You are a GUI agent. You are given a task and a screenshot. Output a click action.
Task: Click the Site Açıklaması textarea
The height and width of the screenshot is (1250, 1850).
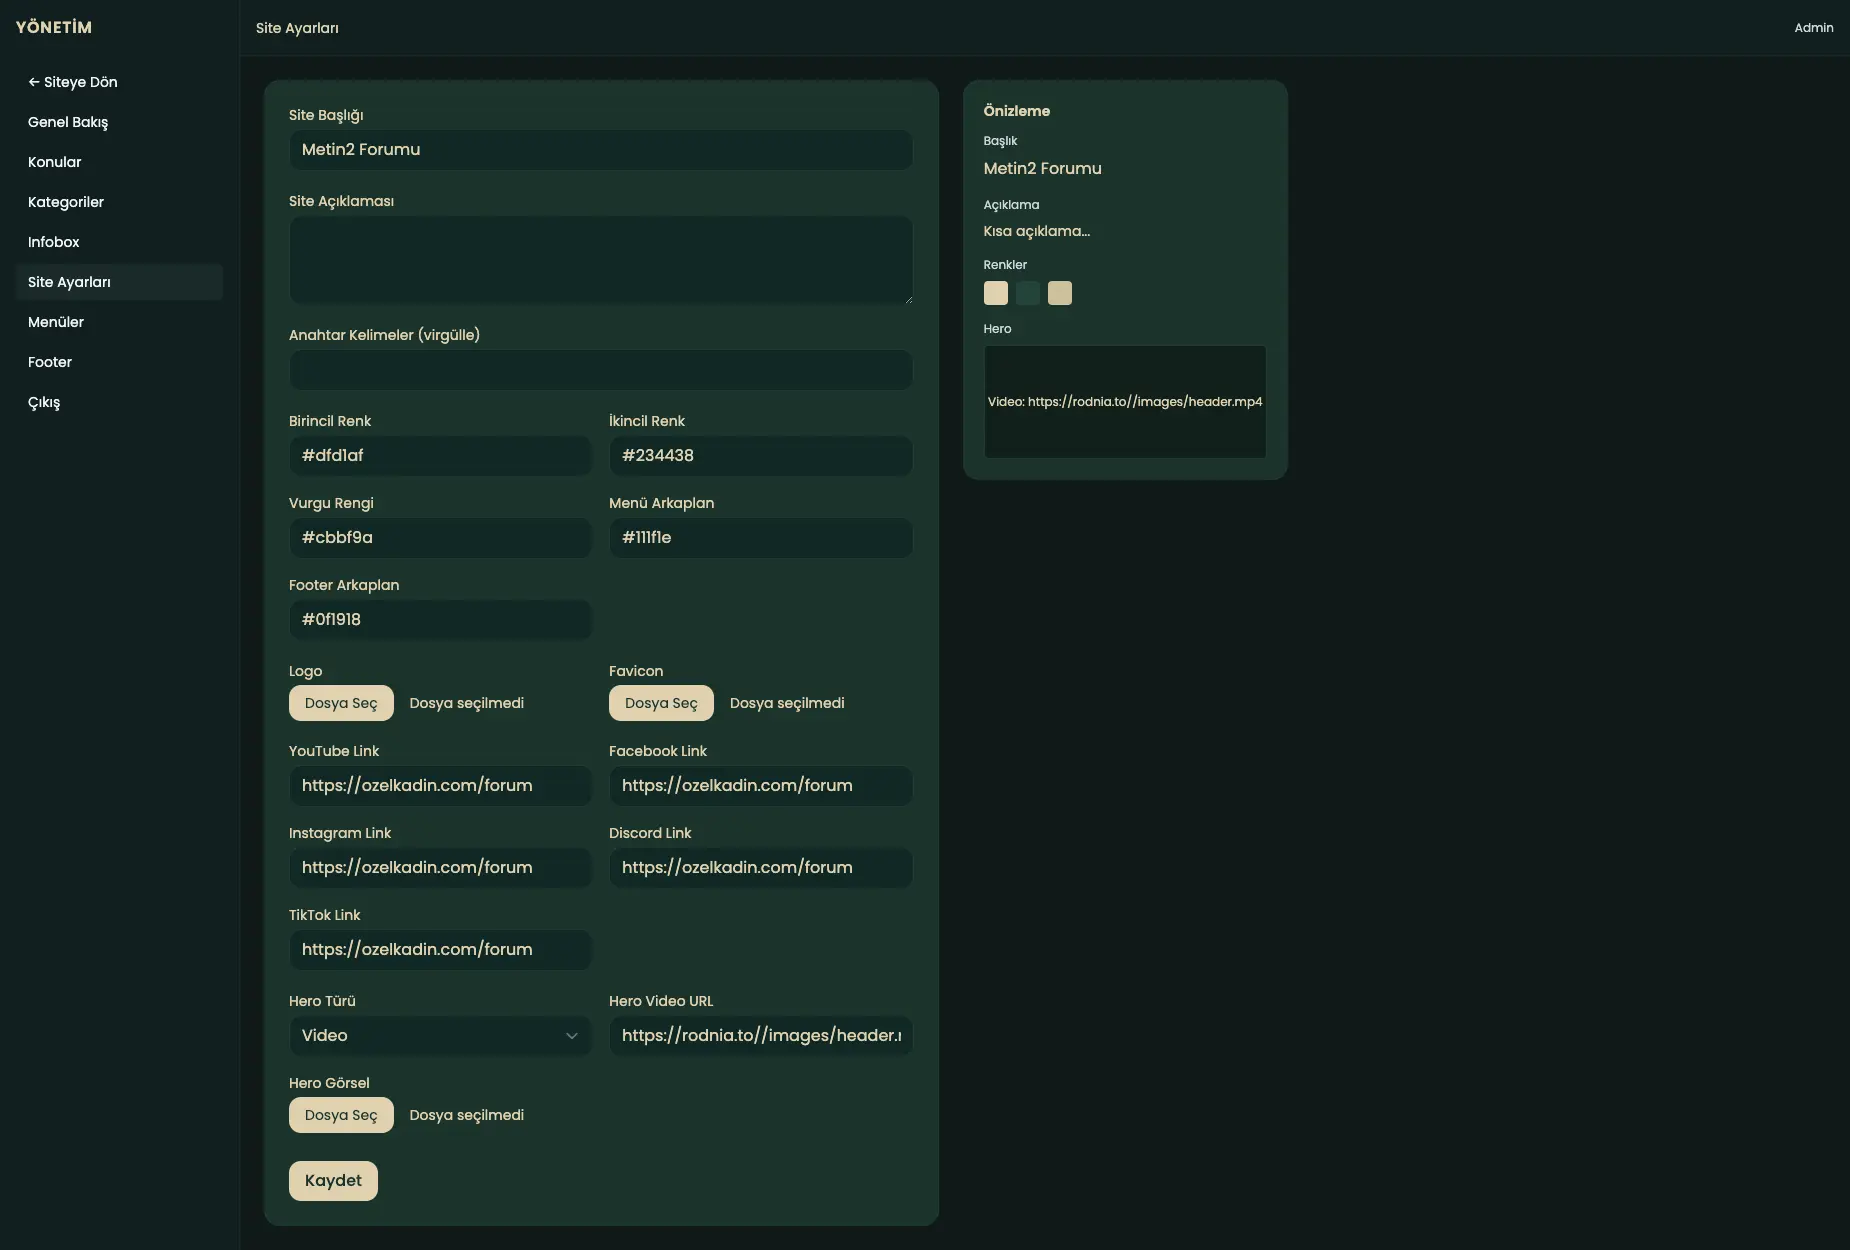coord(600,259)
